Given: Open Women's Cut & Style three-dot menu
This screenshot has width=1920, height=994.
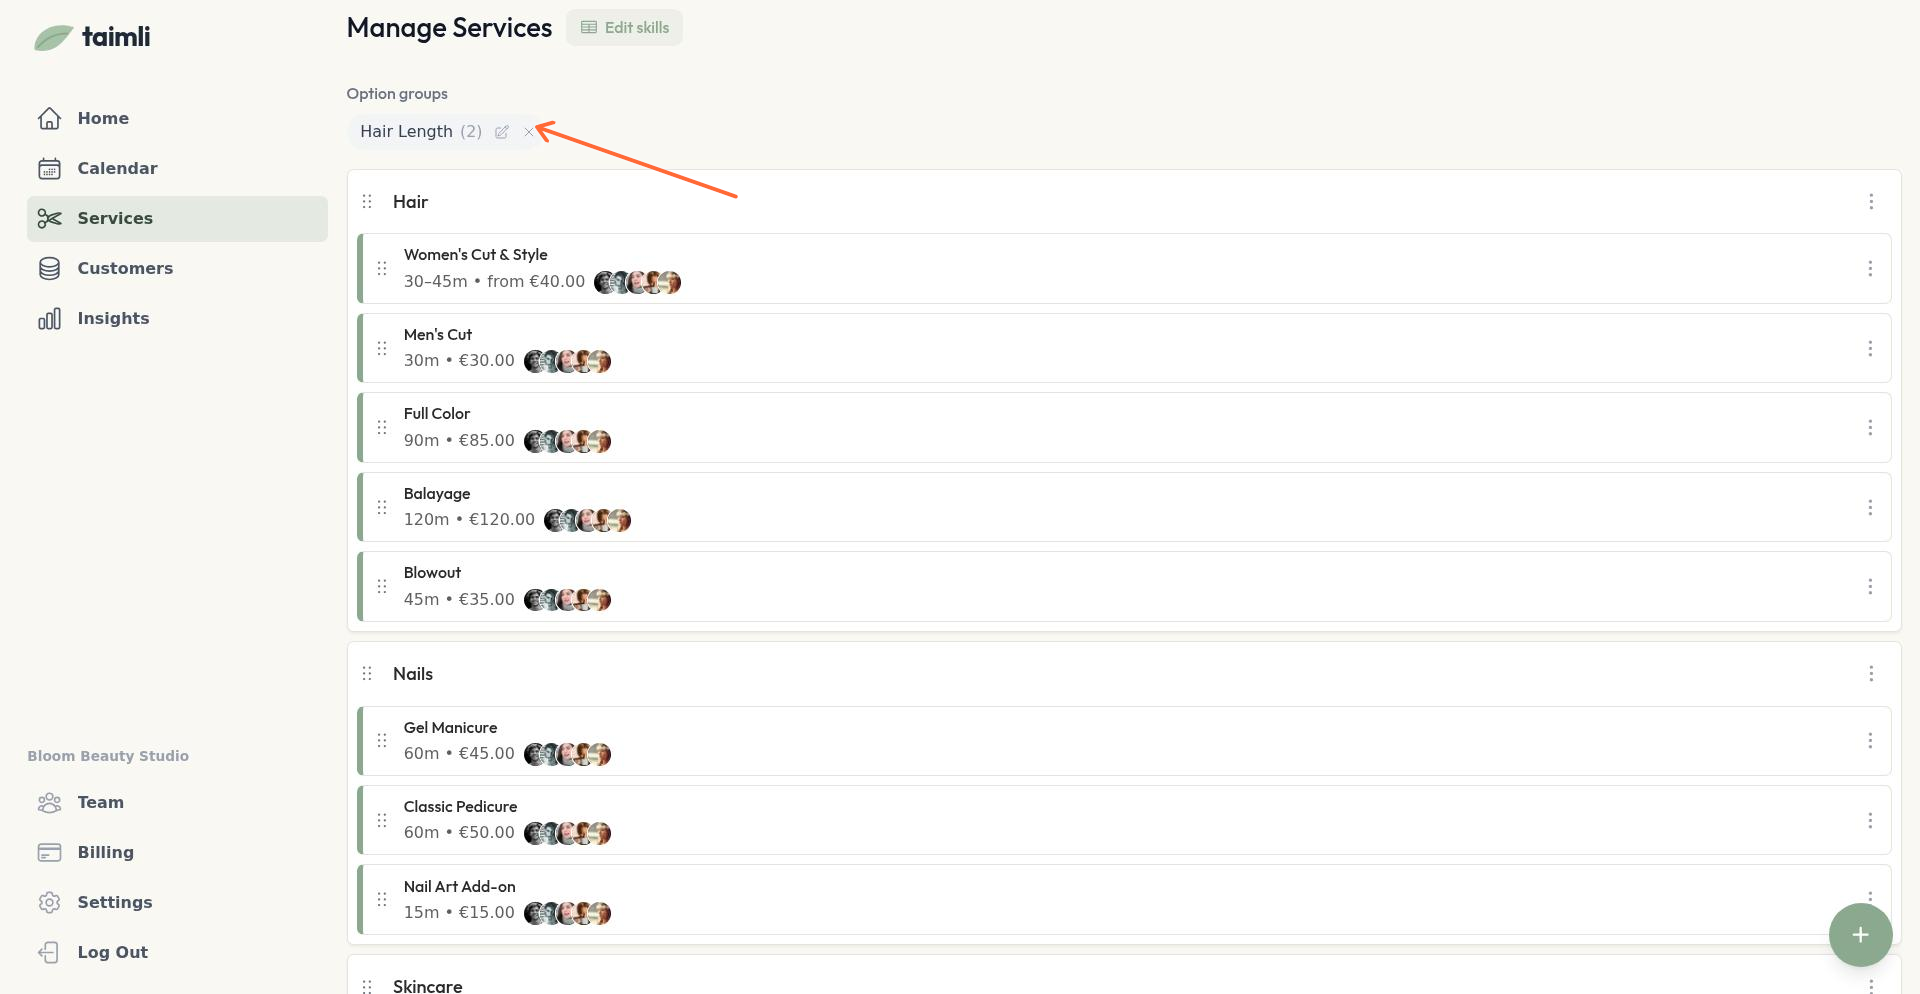Looking at the screenshot, I should tap(1869, 269).
